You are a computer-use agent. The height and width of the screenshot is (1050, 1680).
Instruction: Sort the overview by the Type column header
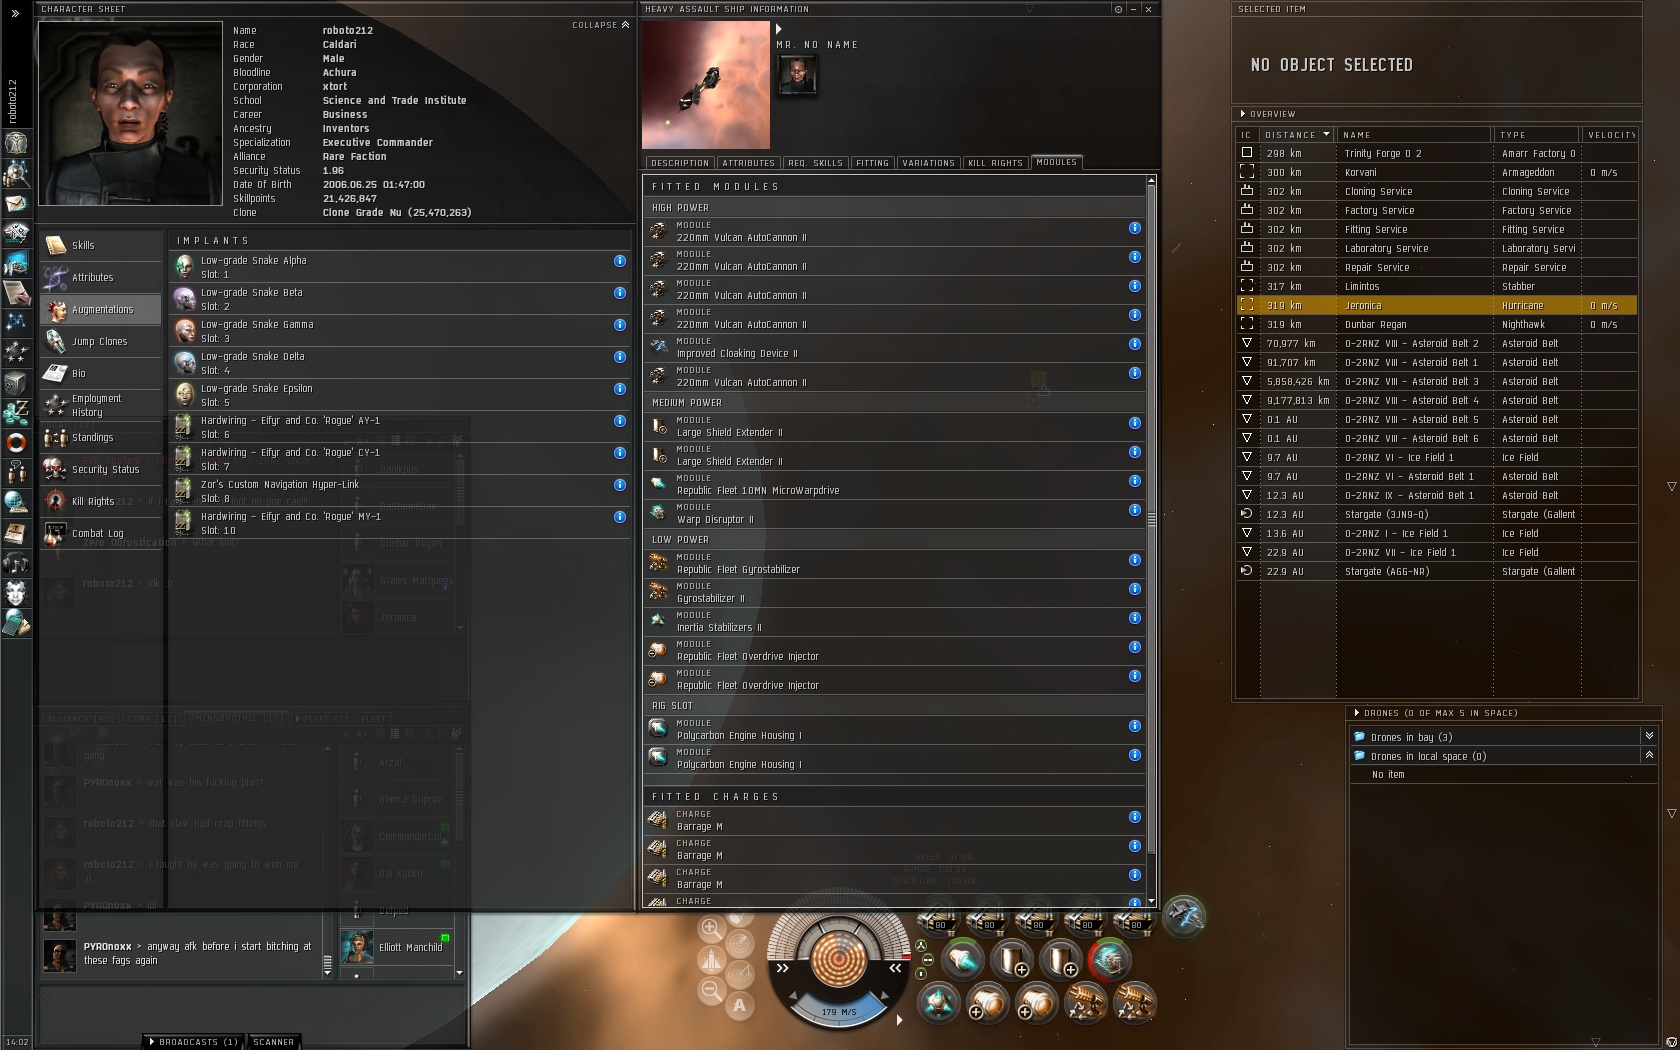pyautogui.click(x=1536, y=135)
